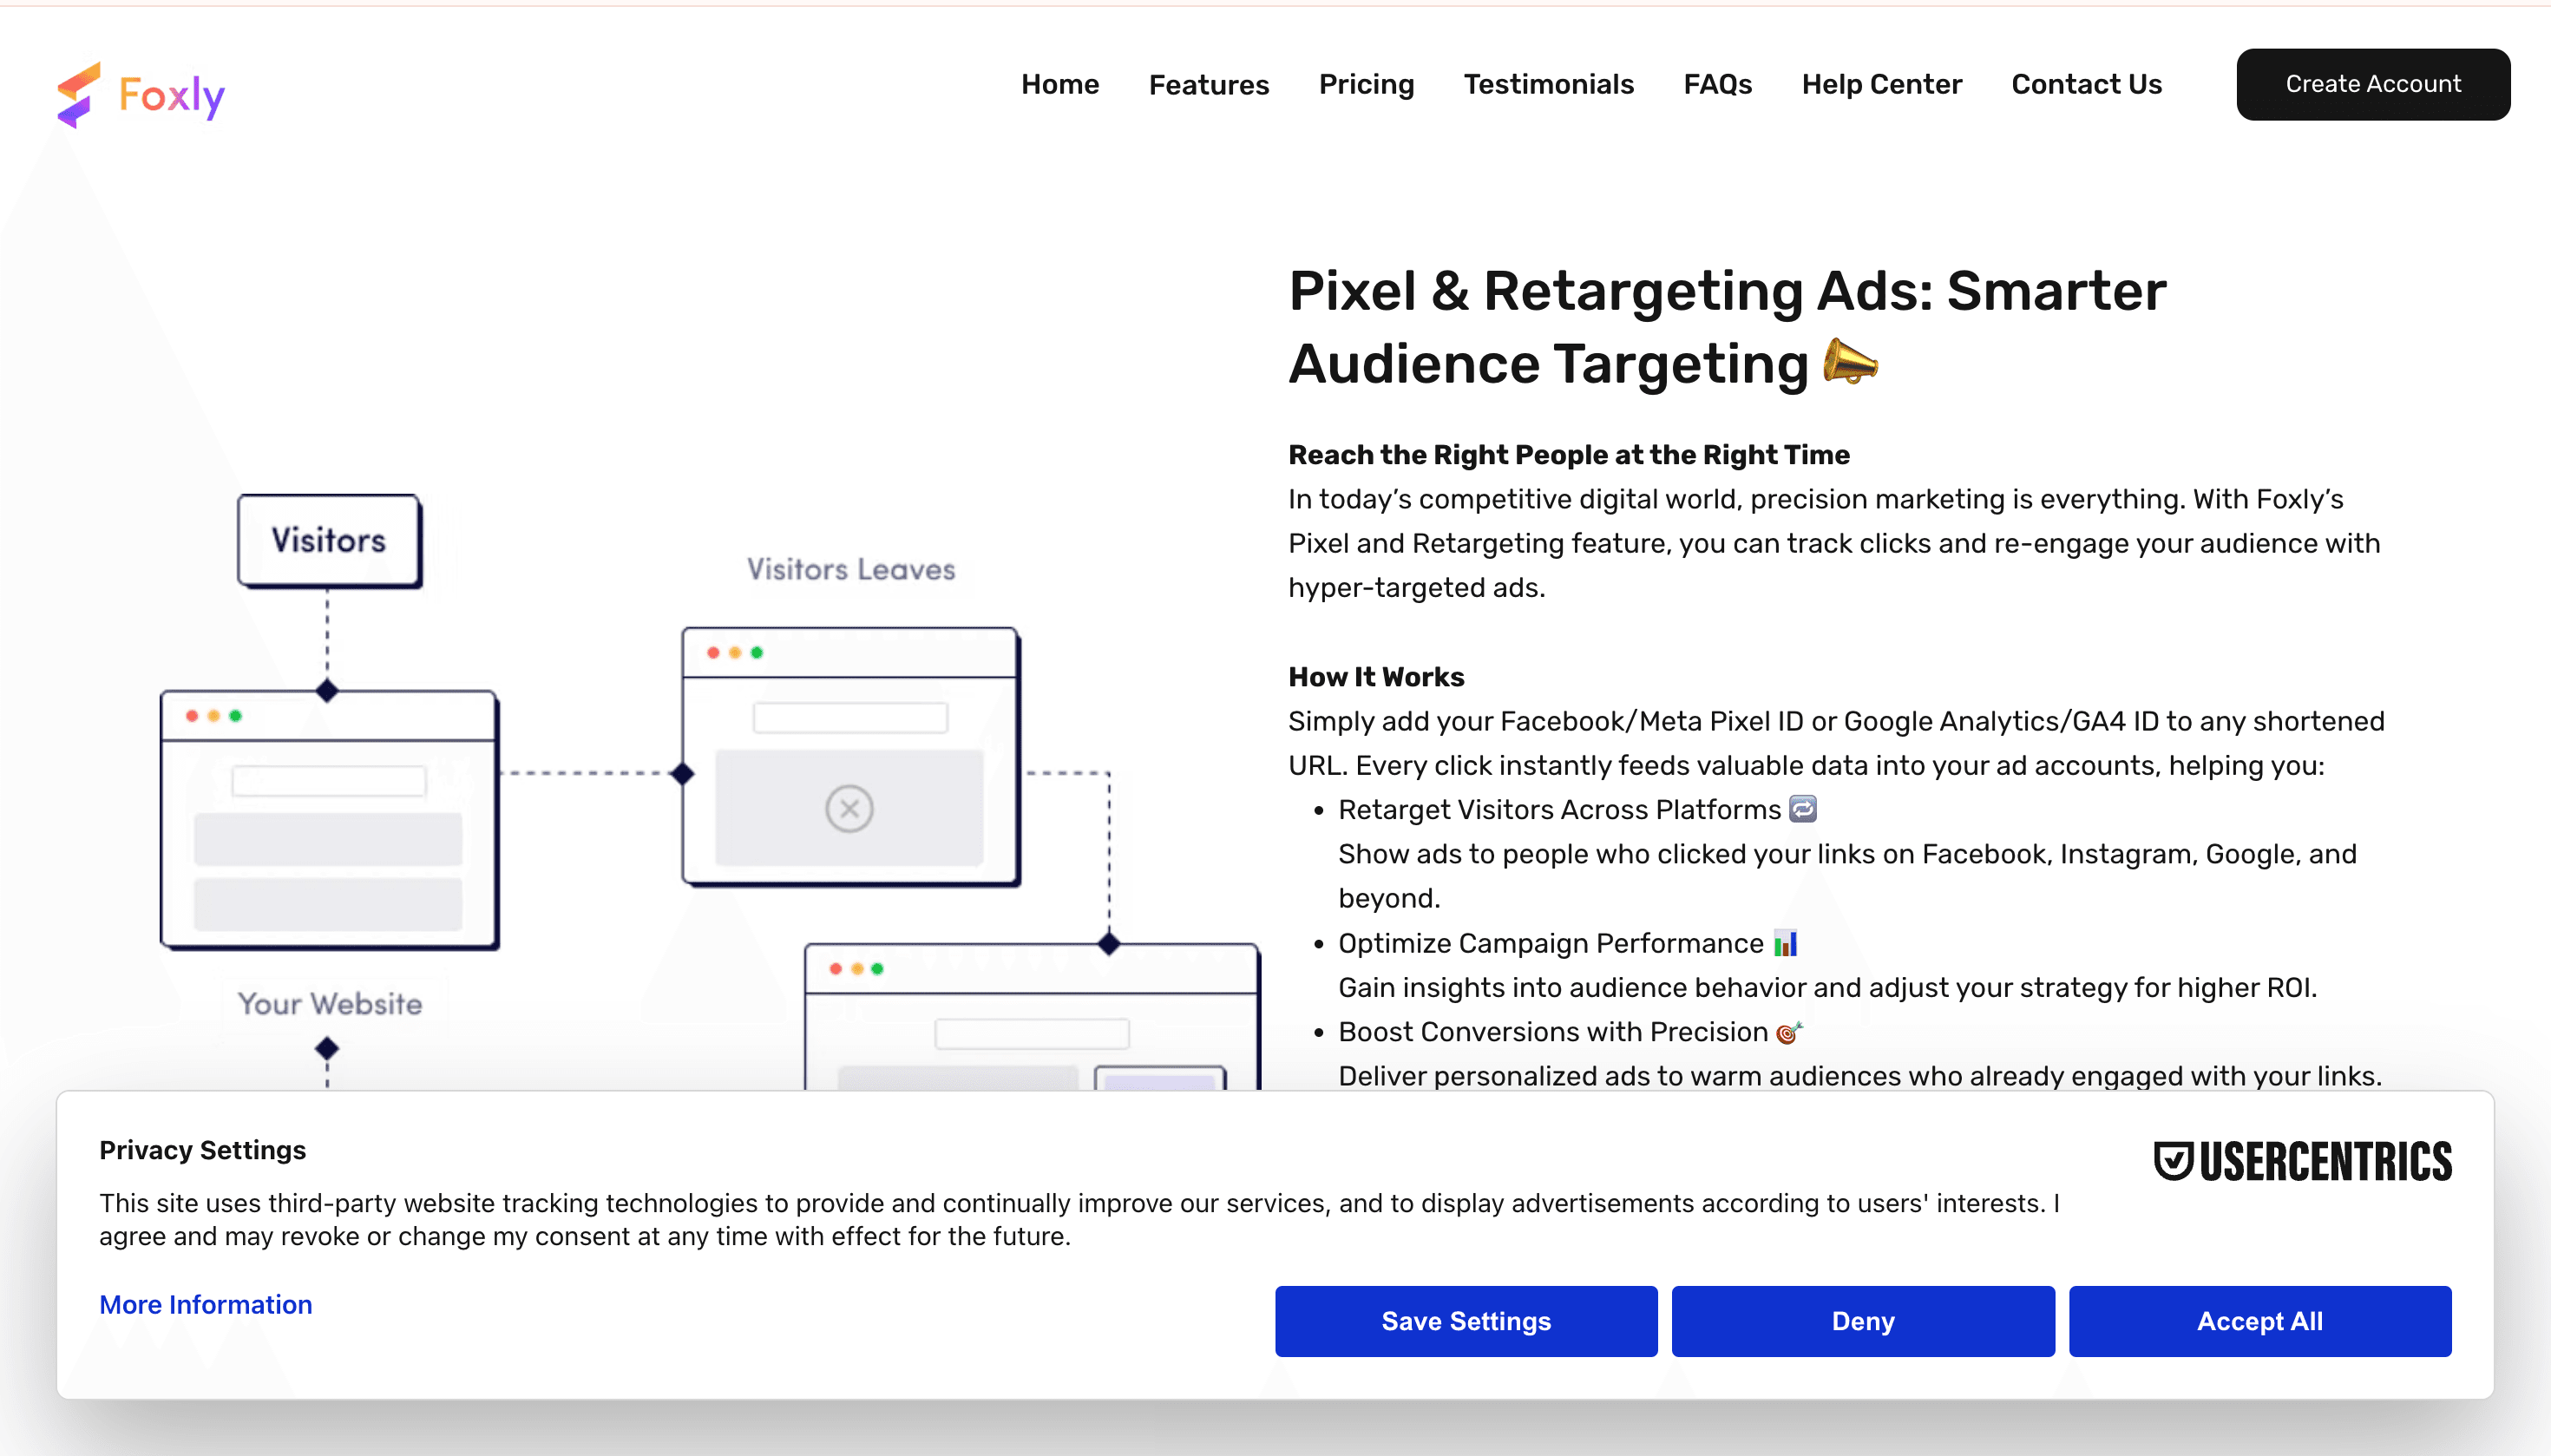The image size is (2551, 1456).
Task: Click the refresh arrows emoji beside Retarget Visitors
Action: coord(1802,808)
